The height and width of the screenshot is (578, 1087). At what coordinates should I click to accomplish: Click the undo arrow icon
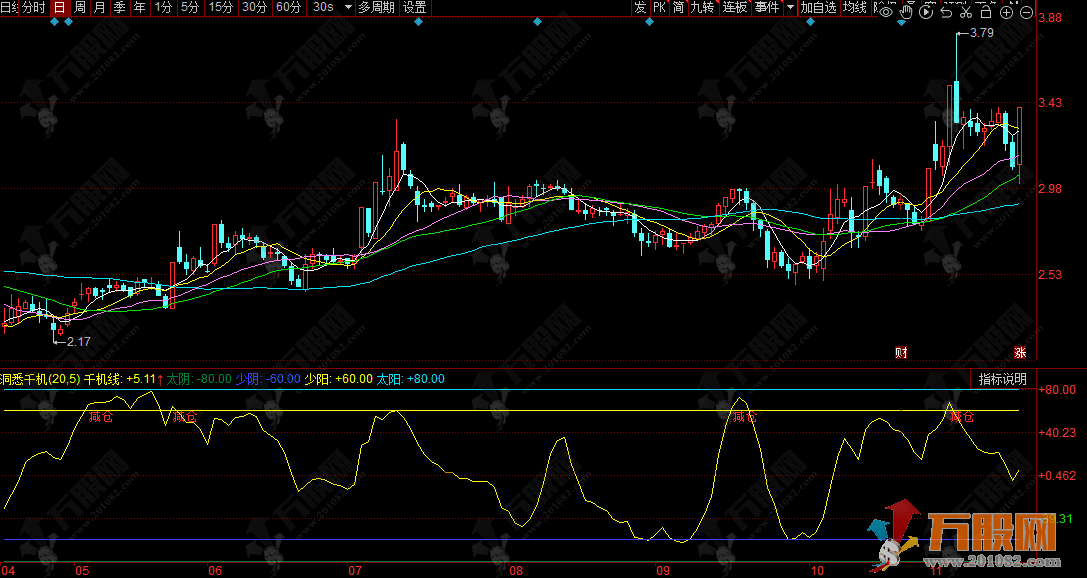click(946, 13)
